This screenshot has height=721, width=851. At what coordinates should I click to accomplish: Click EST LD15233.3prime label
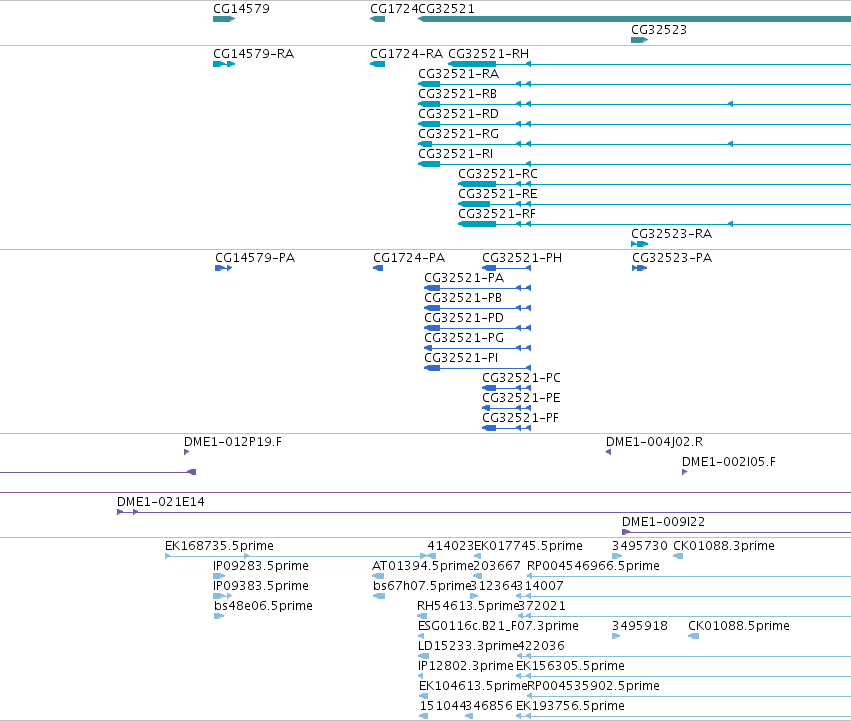pyautogui.click(x=468, y=647)
